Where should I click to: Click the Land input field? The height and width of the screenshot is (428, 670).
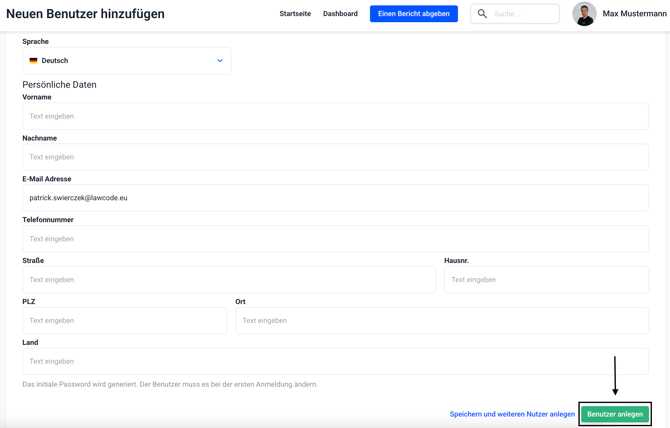pos(335,362)
